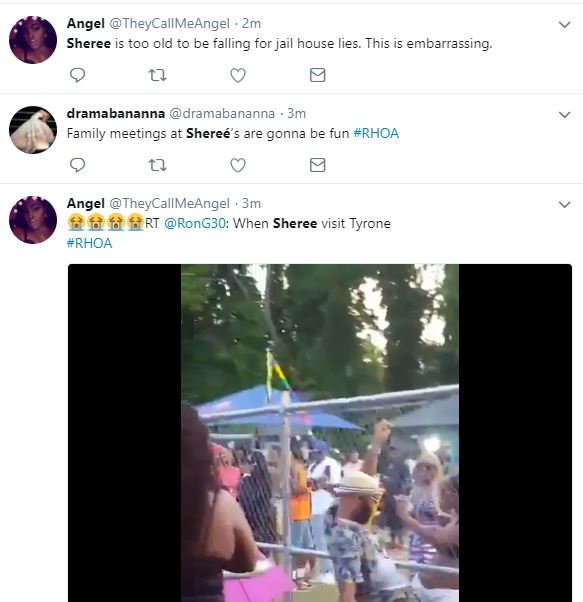Open #RHOA hashtag under Sheree visit Tyrone tweet
The width and height of the screenshot is (583, 602).
(89, 243)
